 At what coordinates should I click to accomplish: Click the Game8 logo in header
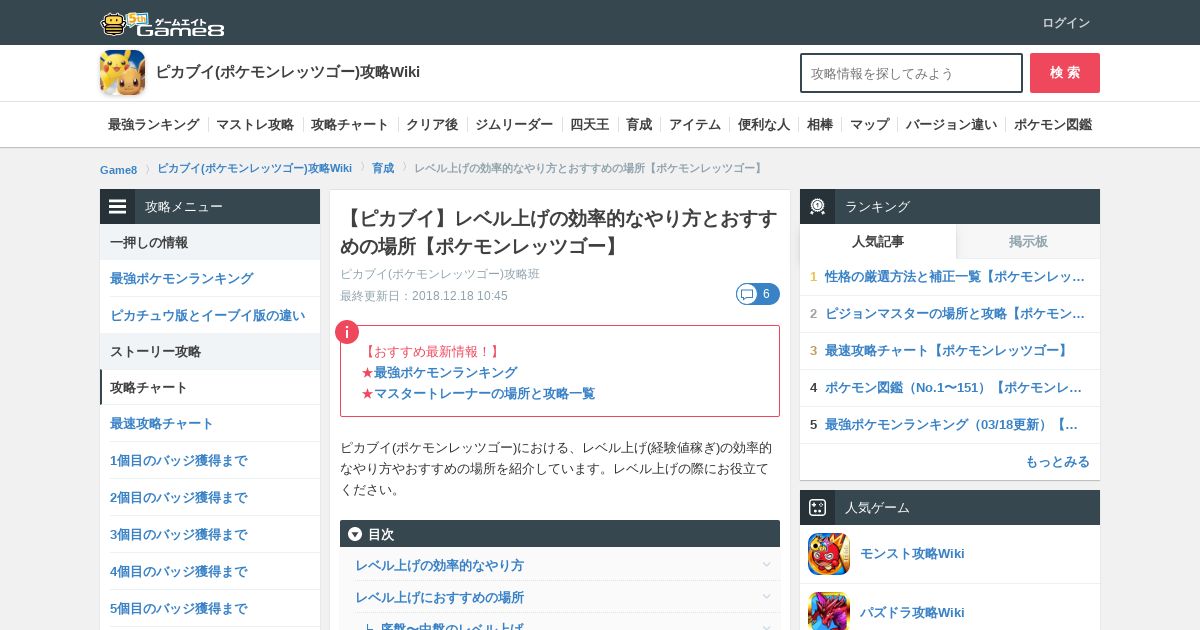(162, 23)
